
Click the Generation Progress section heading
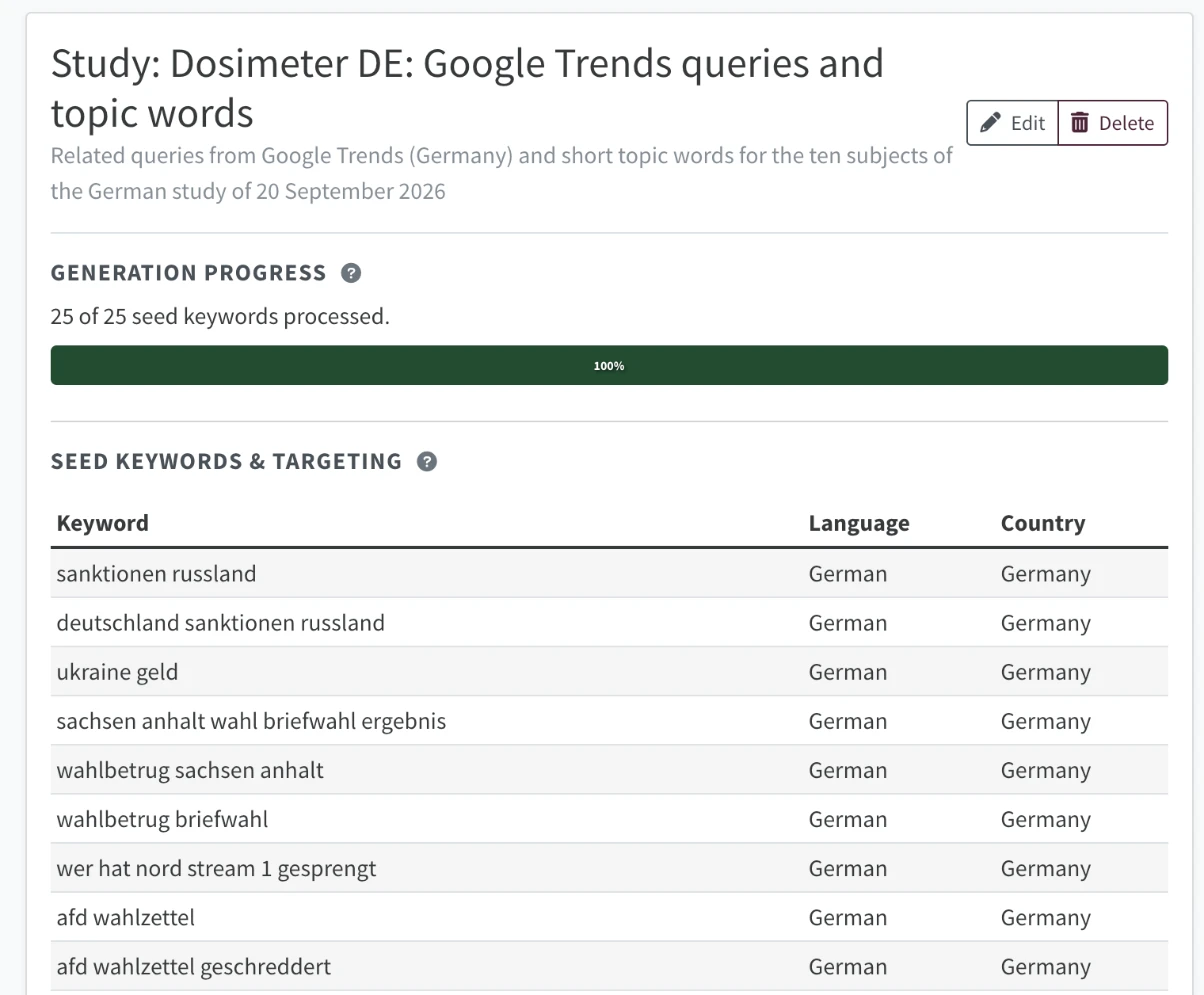(x=189, y=273)
